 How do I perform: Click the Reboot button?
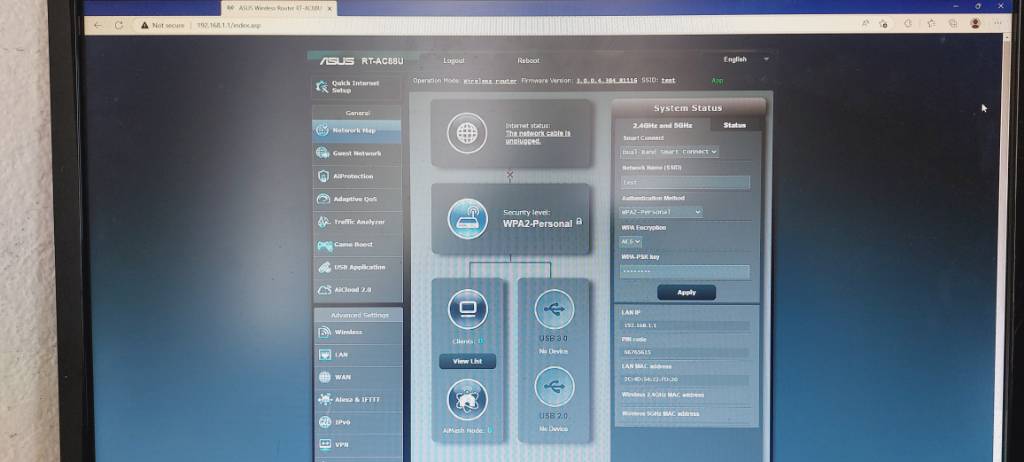528,60
